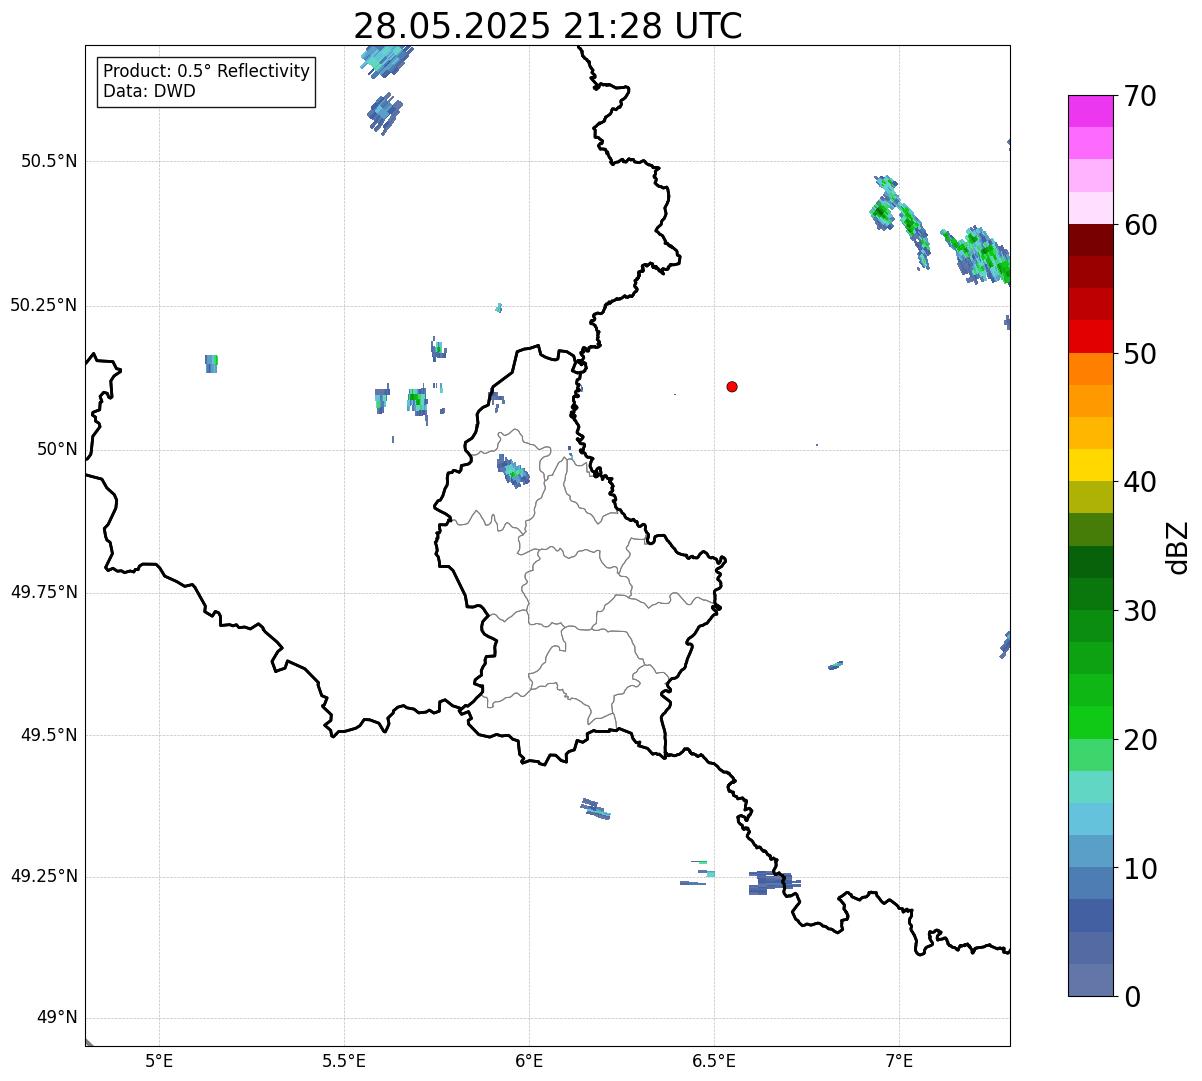Click the yellow swatch just above the 40 tick
Image resolution: width=1202 pixels, height=1081 pixels.
point(1091,465)
